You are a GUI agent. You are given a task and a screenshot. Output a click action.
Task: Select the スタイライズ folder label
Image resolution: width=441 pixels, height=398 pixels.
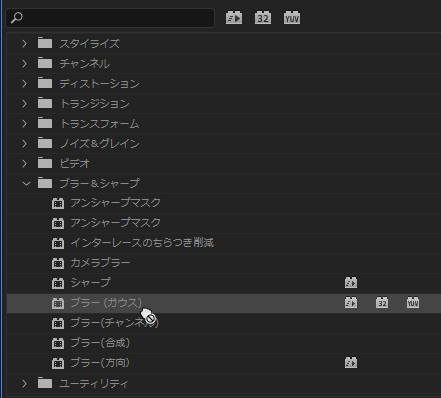89,43
